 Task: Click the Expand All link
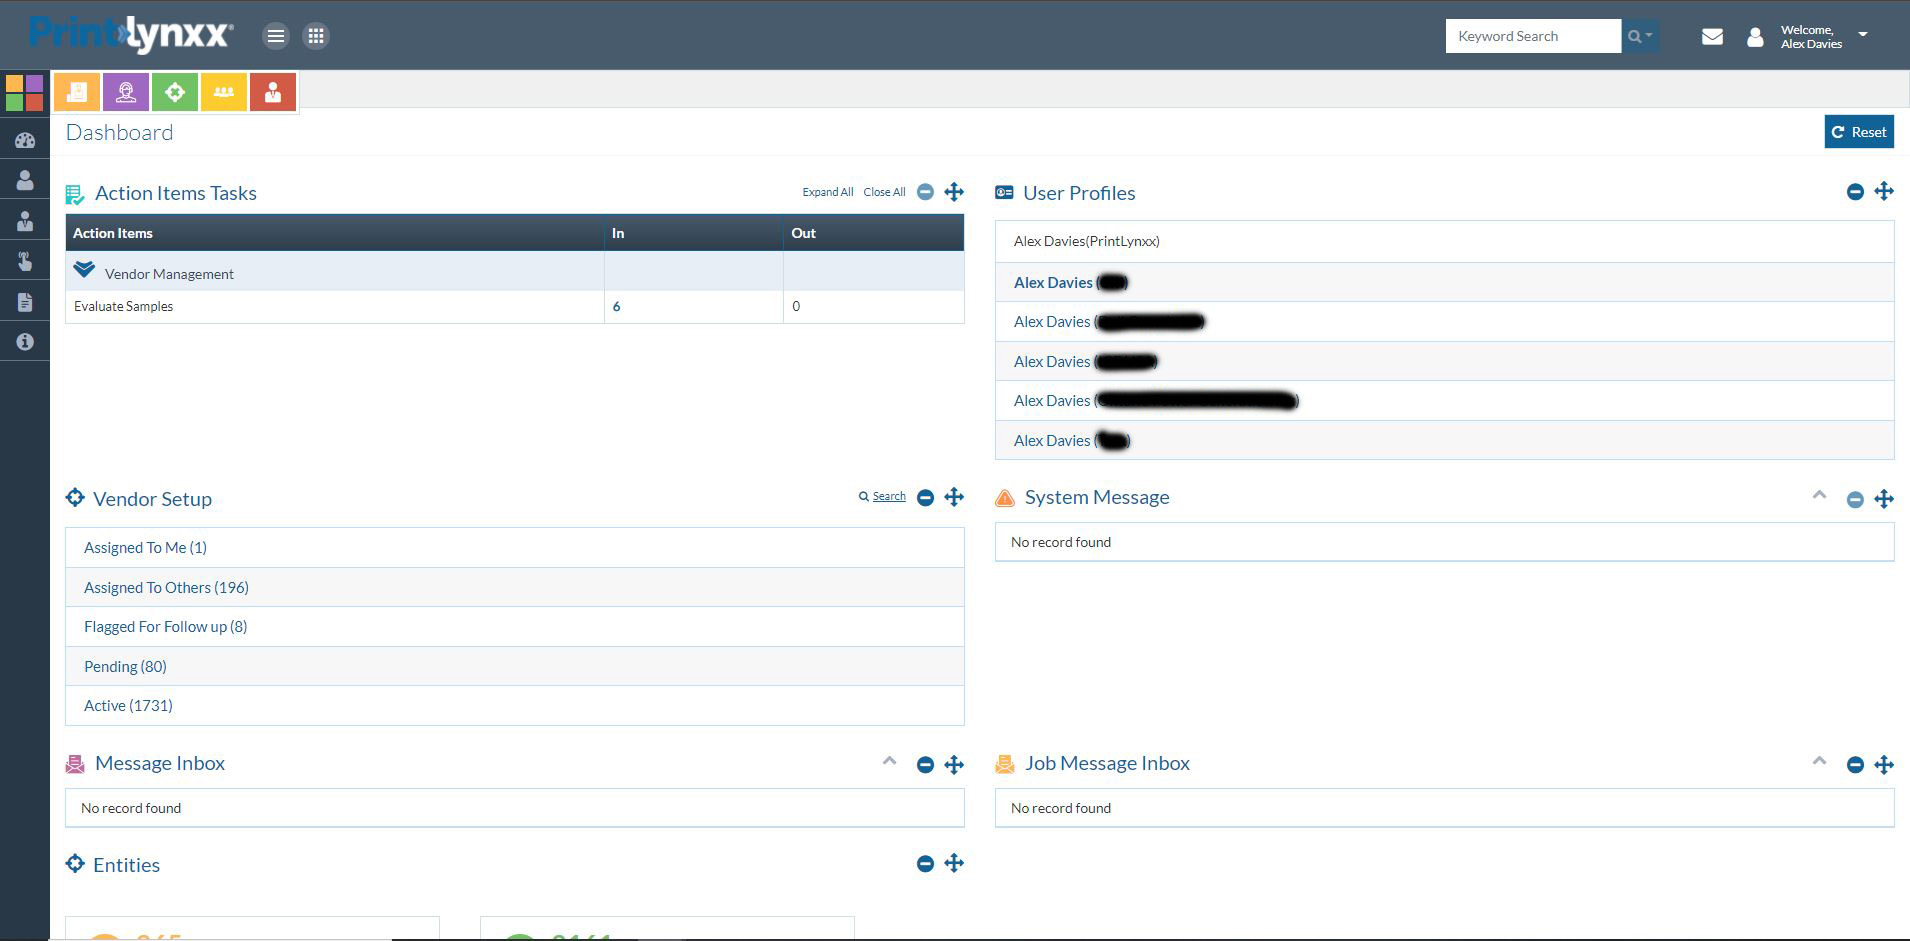click(x=827, y=191)
